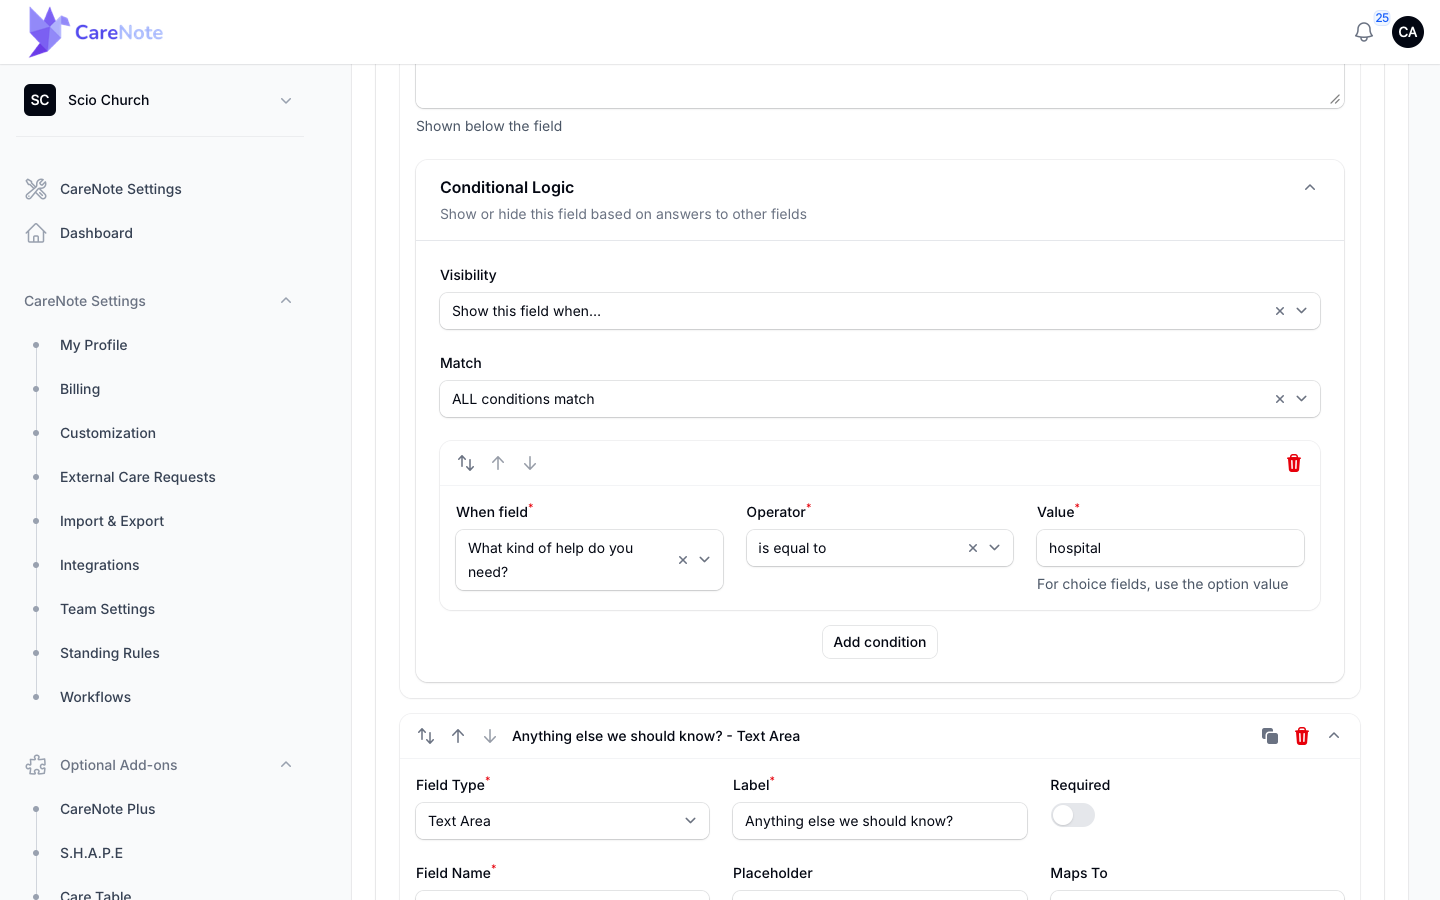Open the Standing Rules page
The width and height of the screenshot is (1440, 900).
[110, 653]
